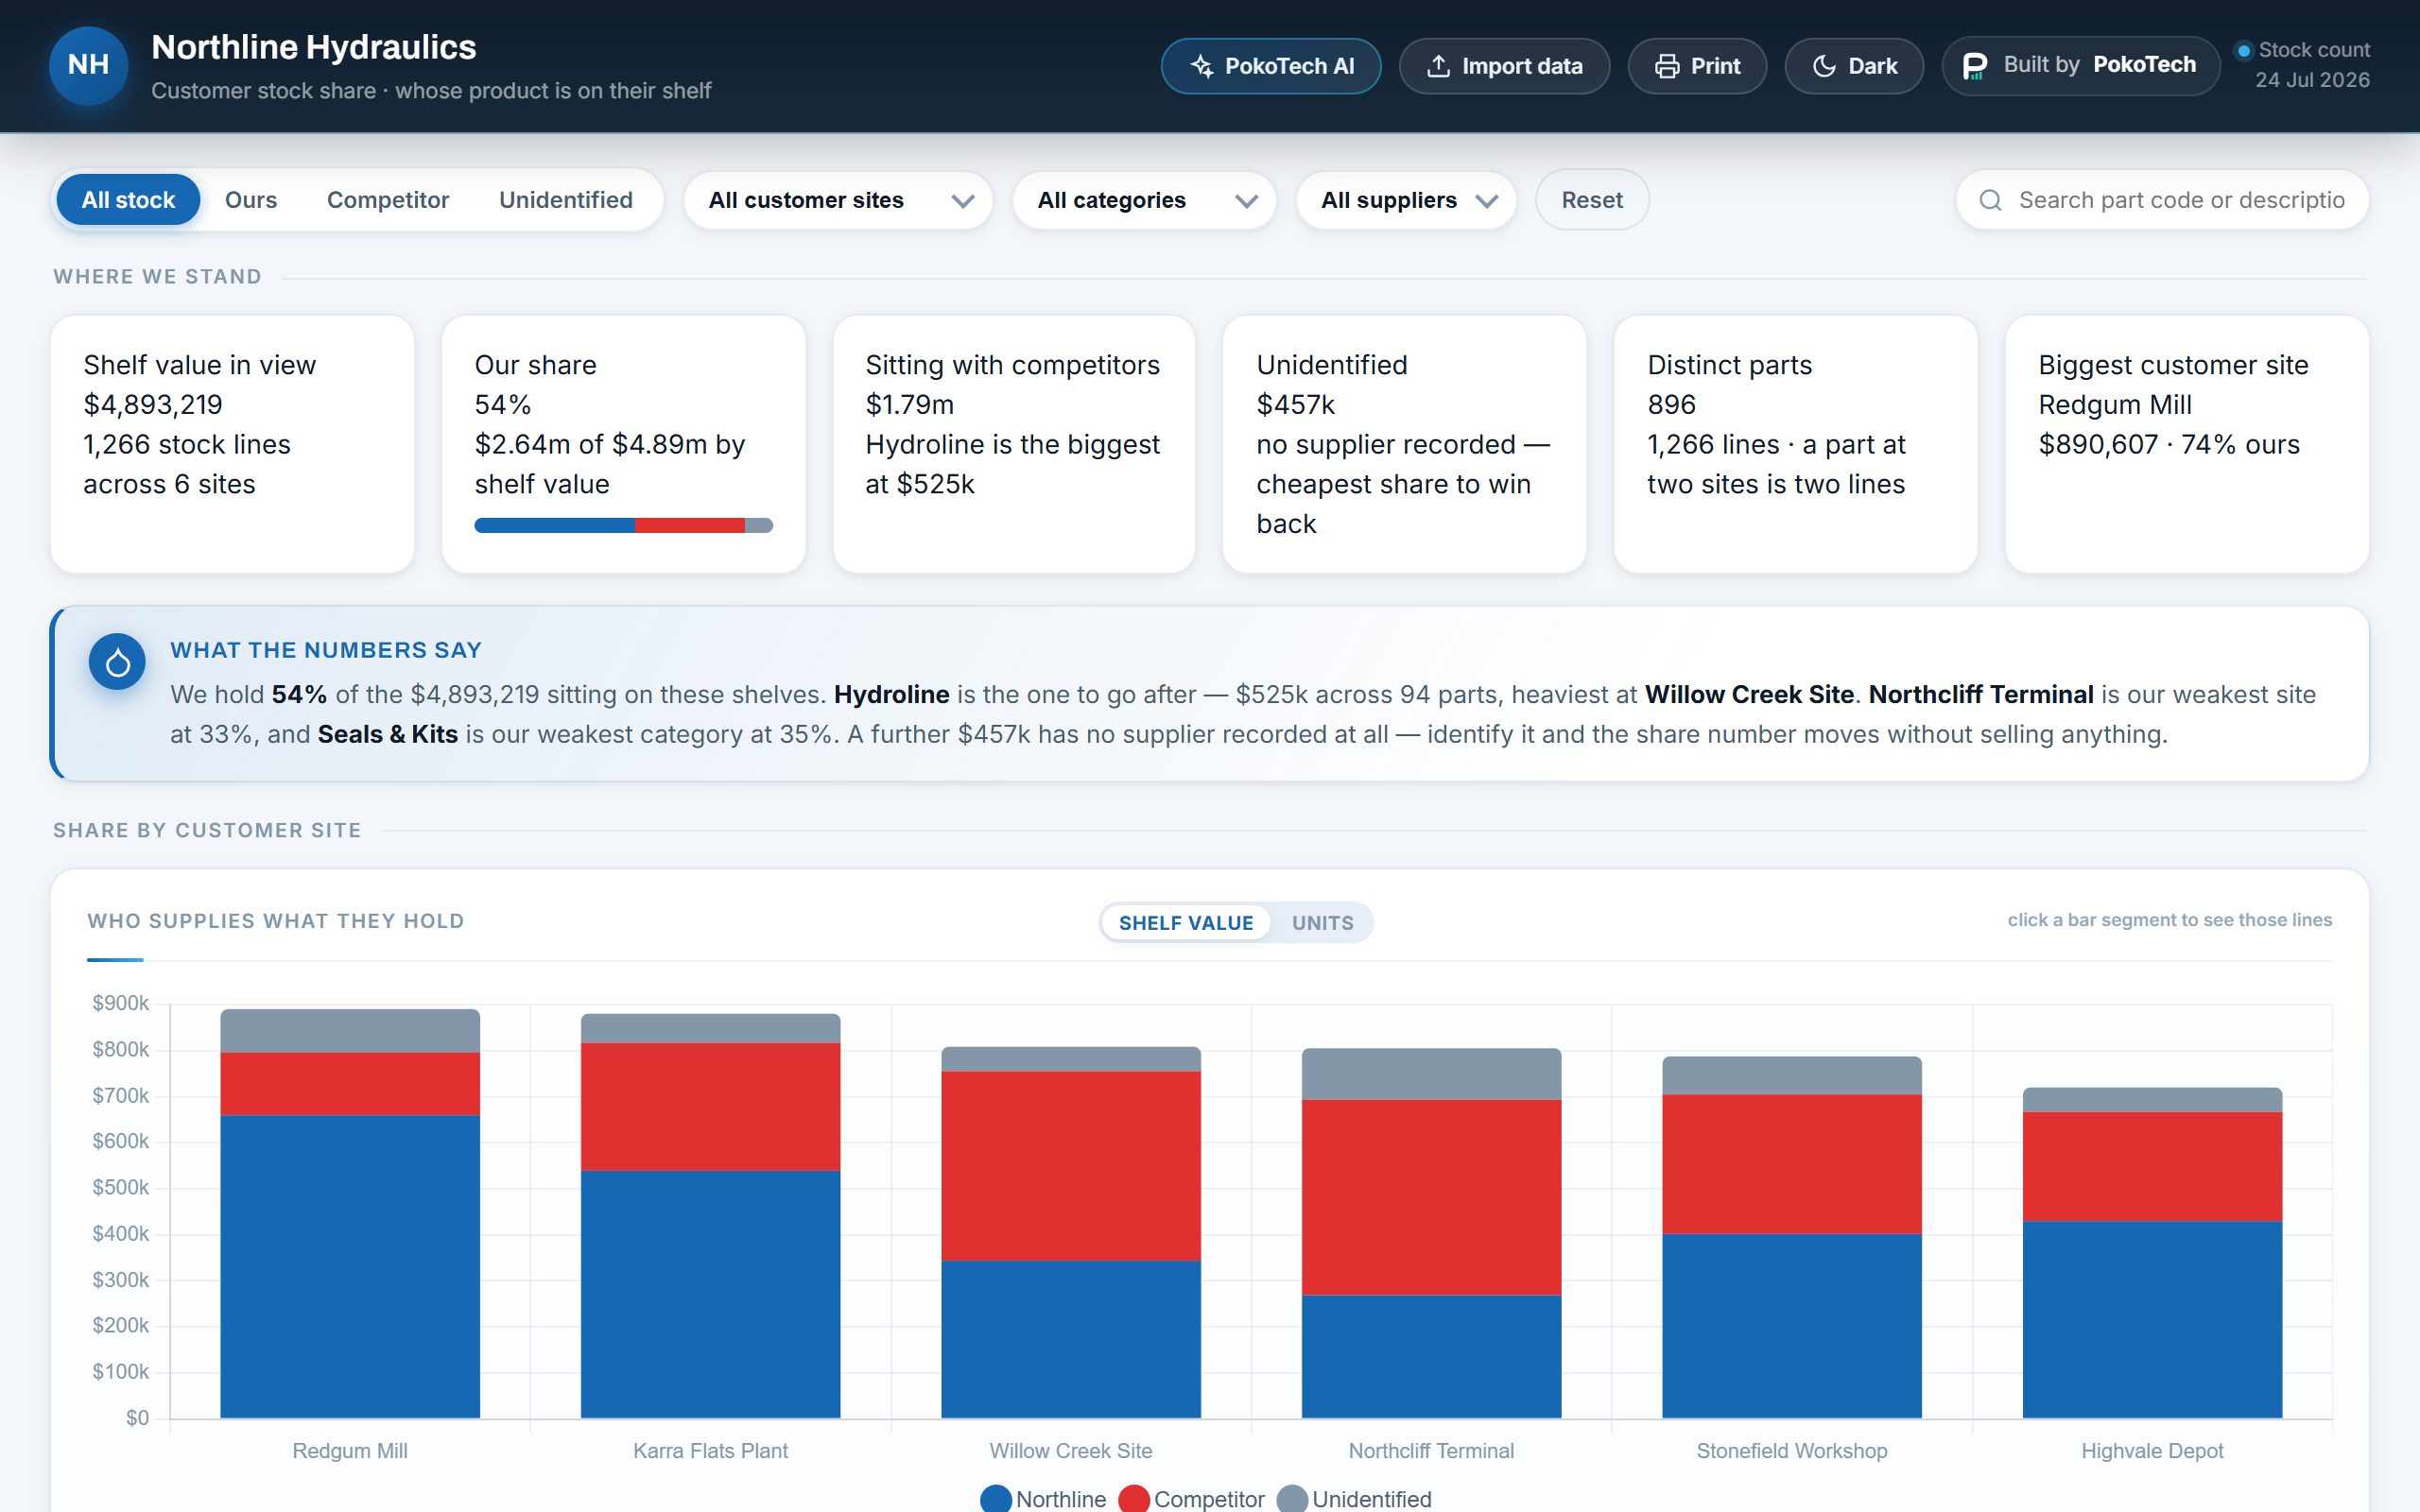Open the Our share card
This screenshot has width=2420, height=1512.
pos(623,444)
